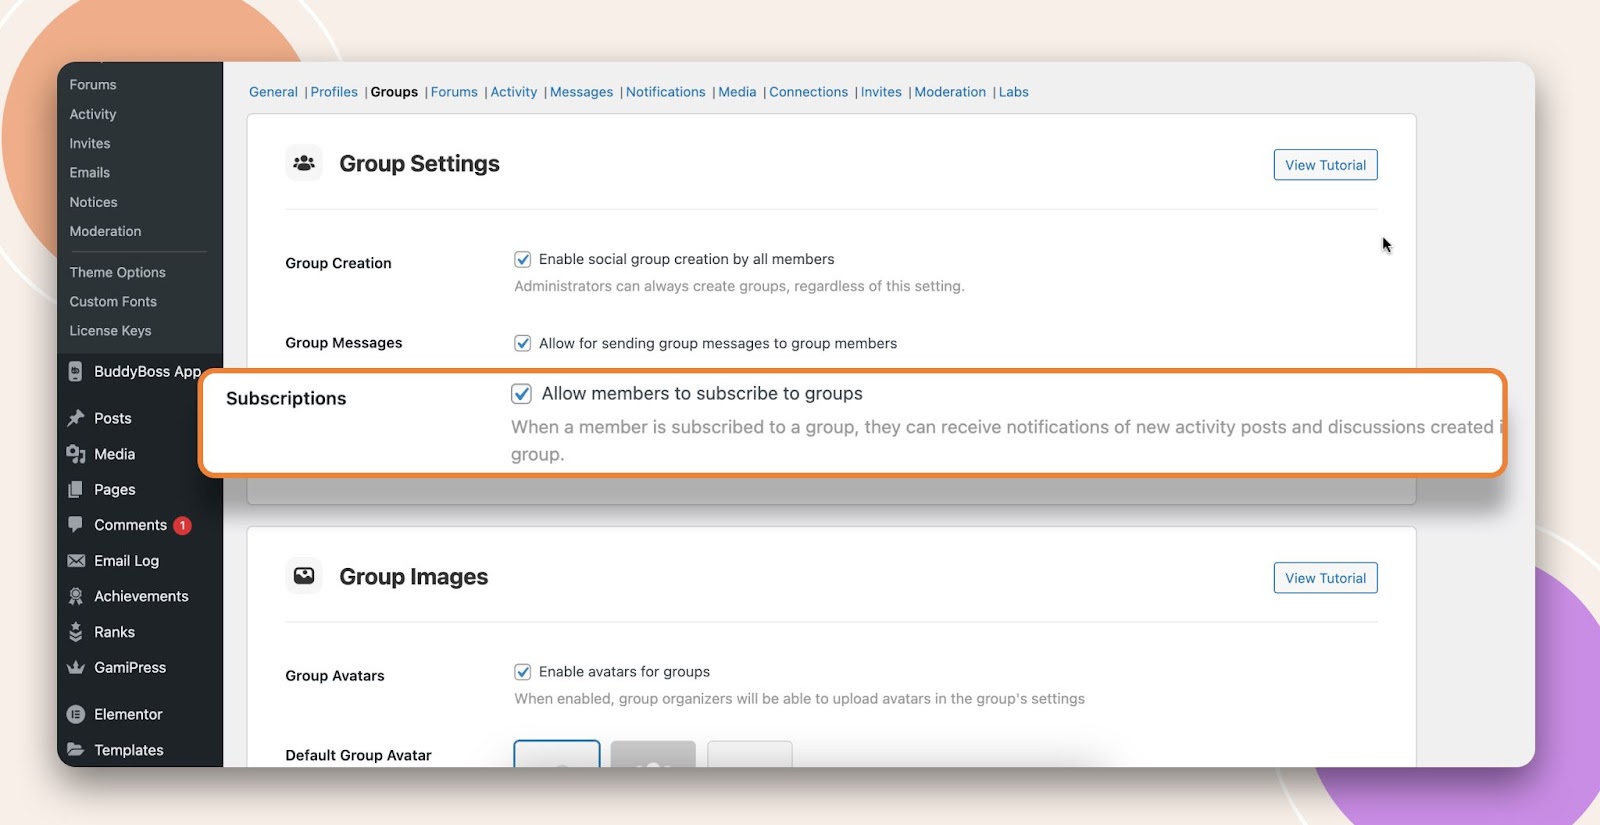Click the "Group Messages" setting label

click(x=344, y=343)
